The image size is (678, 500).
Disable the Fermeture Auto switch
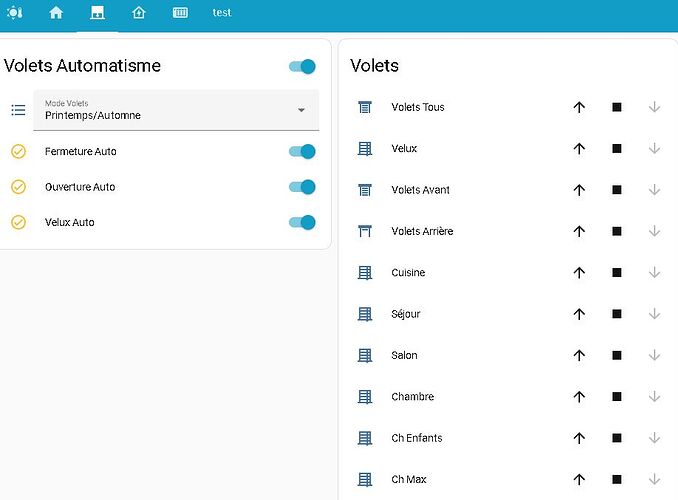click(302, 152)
